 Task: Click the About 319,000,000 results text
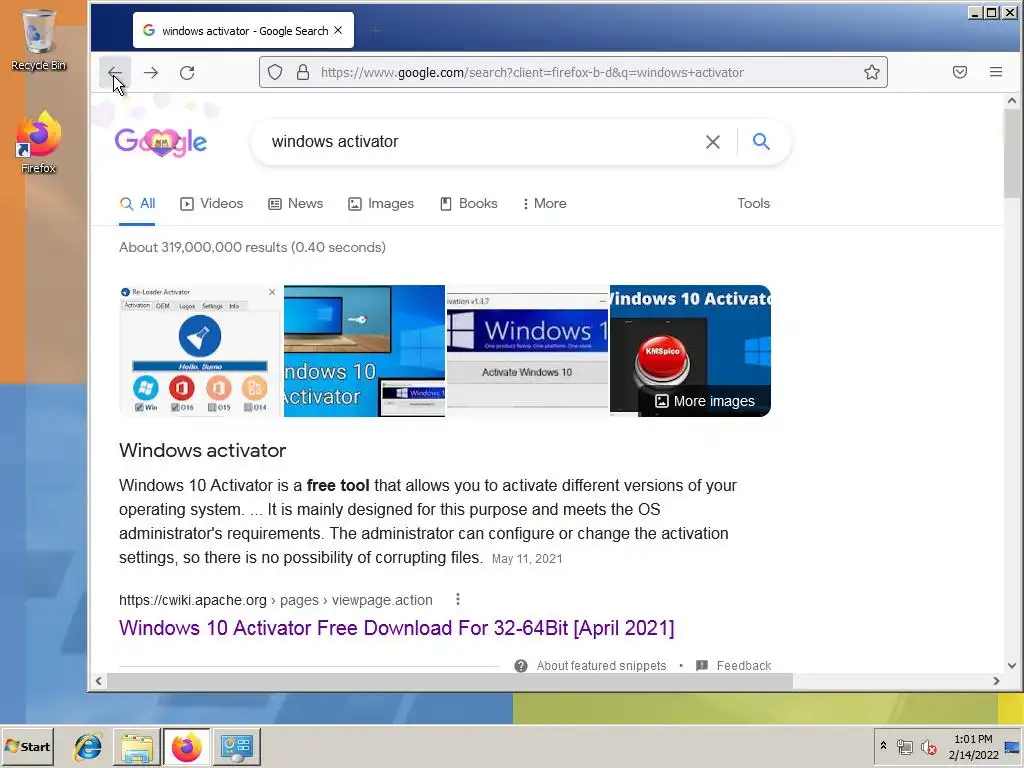(252, 248)
